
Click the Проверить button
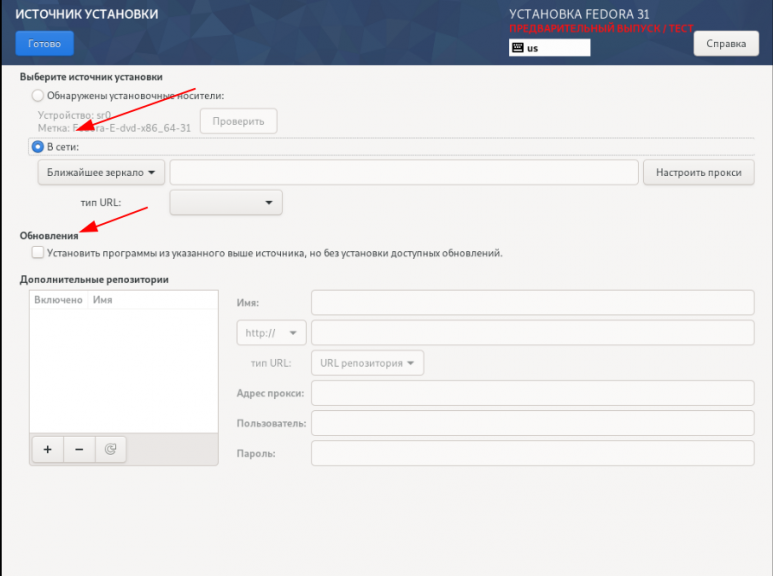point(239,121)
